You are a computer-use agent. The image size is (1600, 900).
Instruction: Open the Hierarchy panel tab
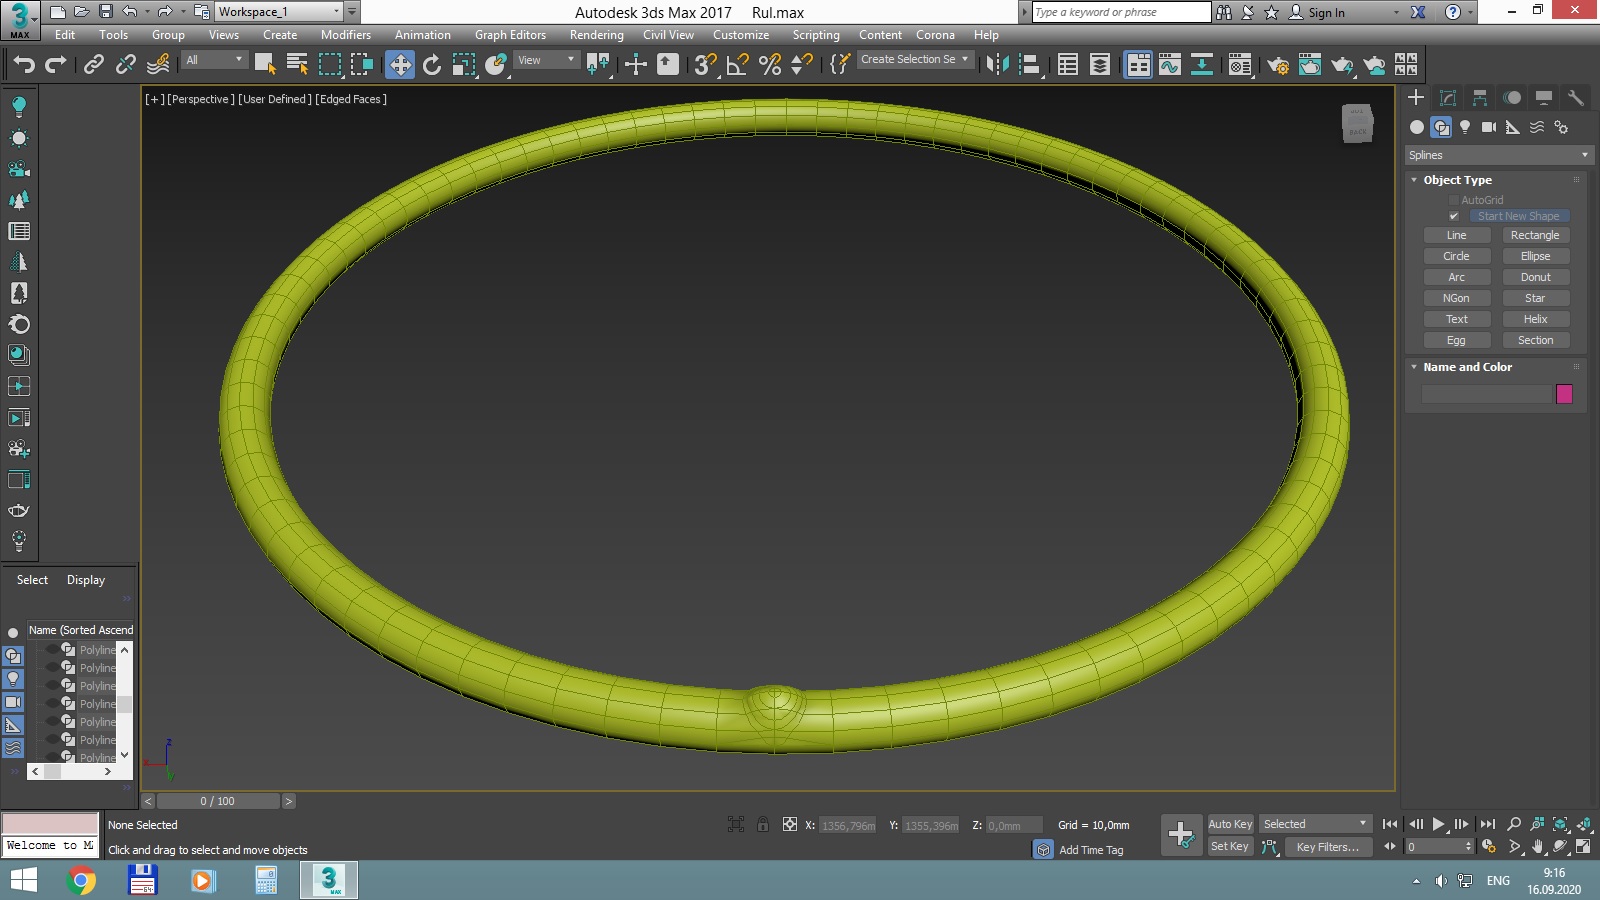click(1480, 97)
